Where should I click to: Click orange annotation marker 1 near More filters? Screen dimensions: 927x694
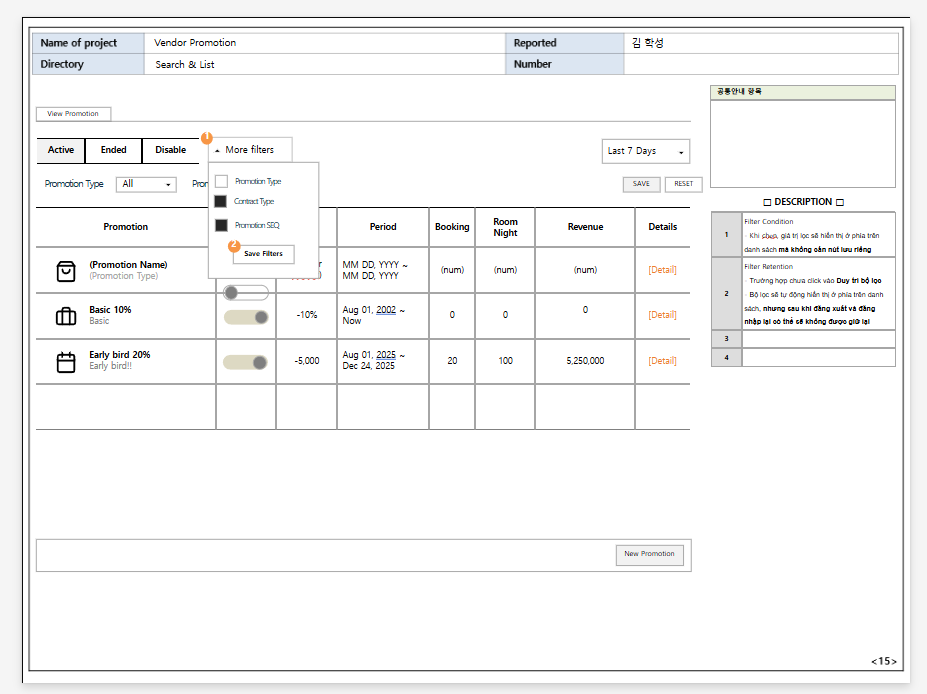(207, 137)
